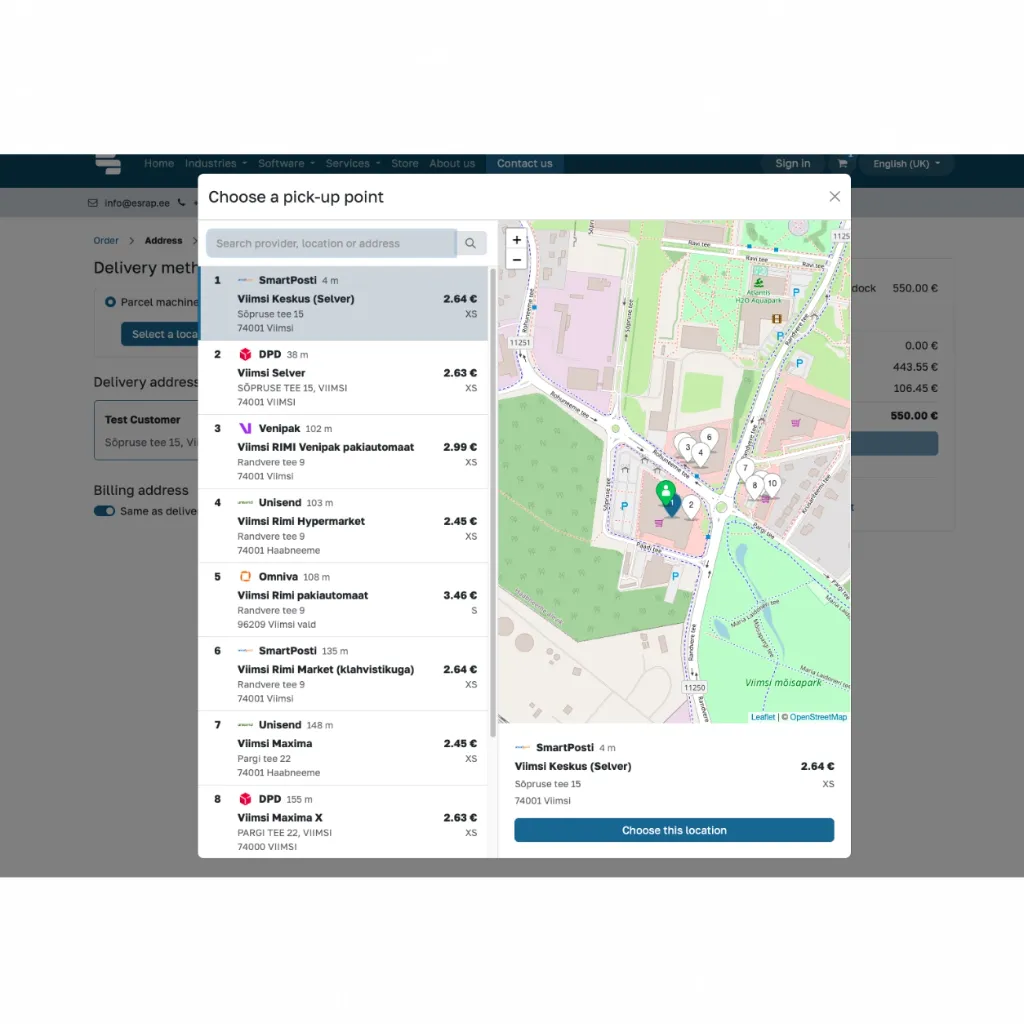Click the Venipak logo in row 3
Screen dimensions: 1024x1024
[245, 428]
